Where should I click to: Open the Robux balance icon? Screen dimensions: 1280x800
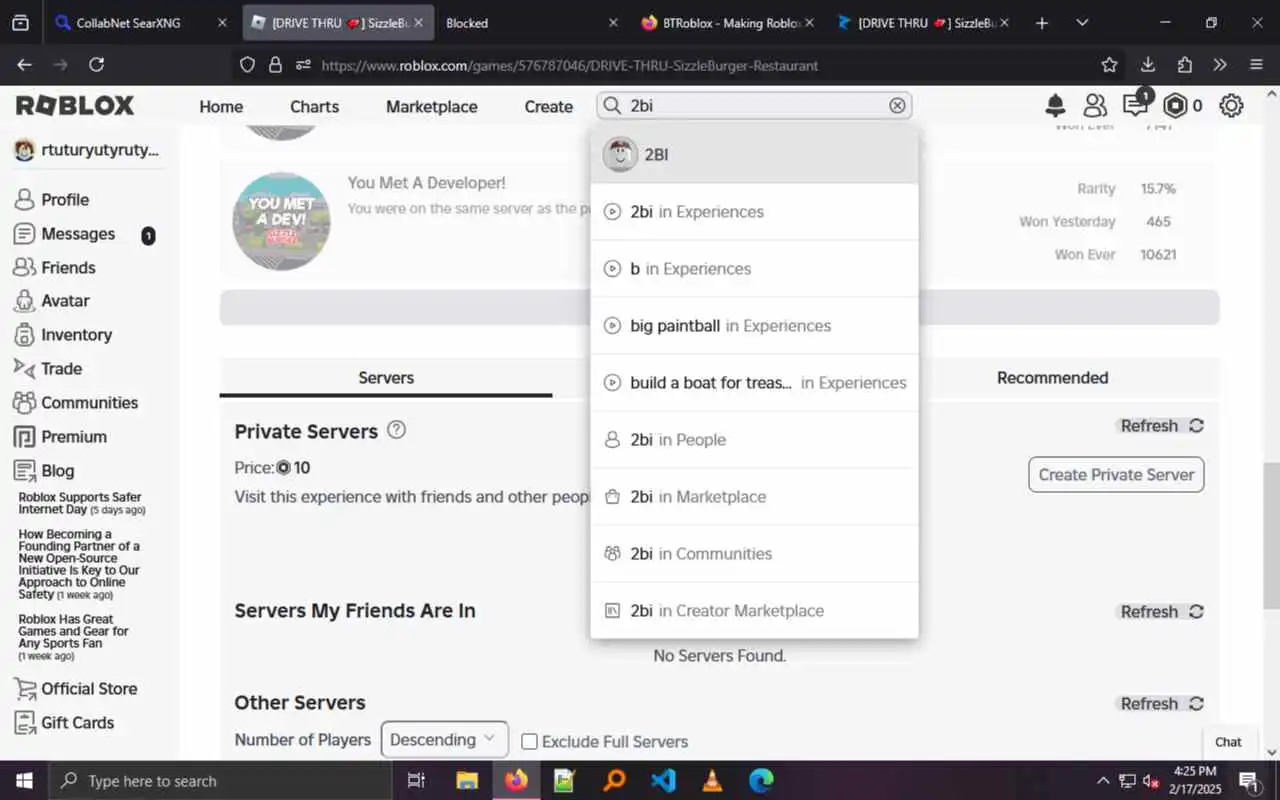(1175, 105)
